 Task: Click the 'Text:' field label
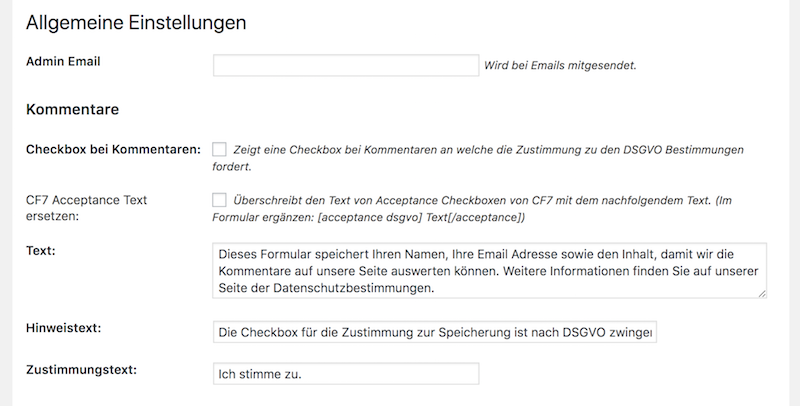pos(41,249)
